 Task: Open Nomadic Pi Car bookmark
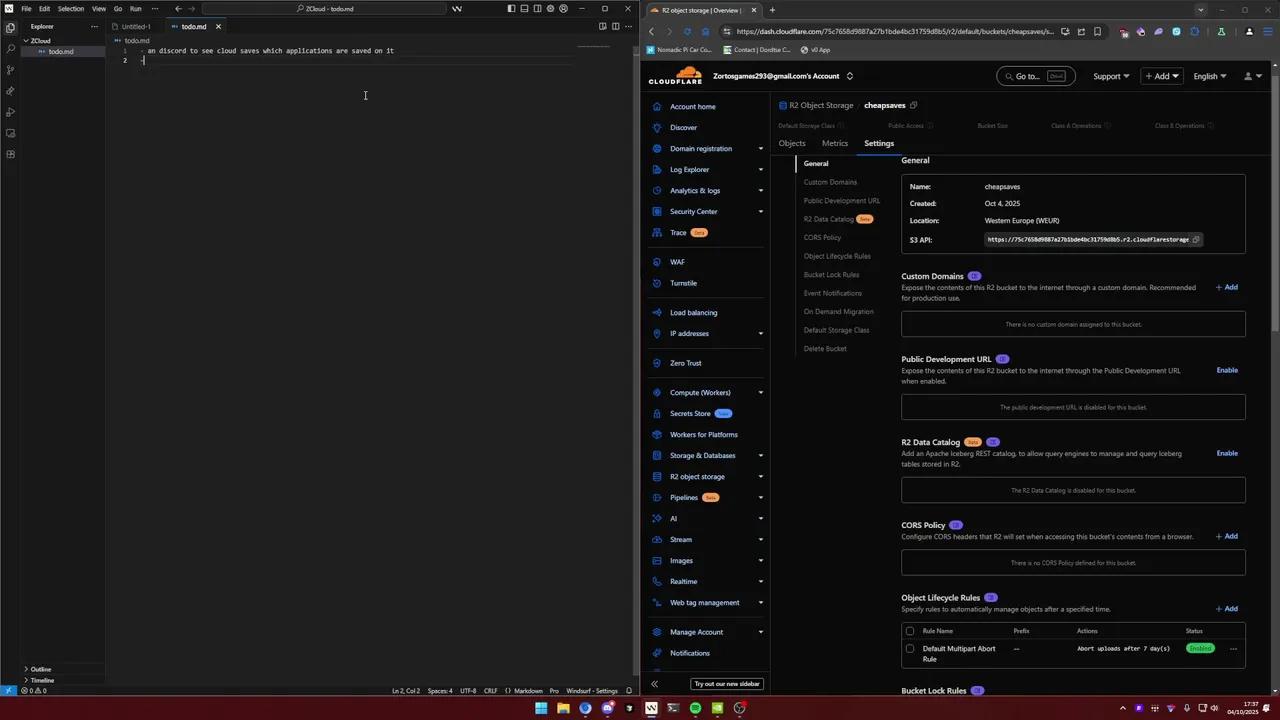pyautogui.click(x=678, y=50)
